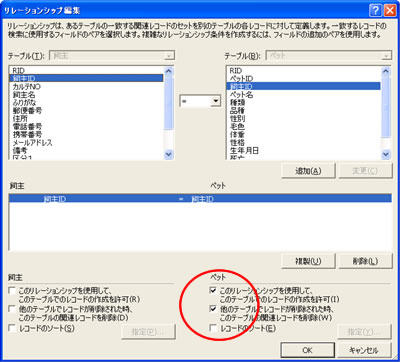Open the help question mark button

click(375, 10)
